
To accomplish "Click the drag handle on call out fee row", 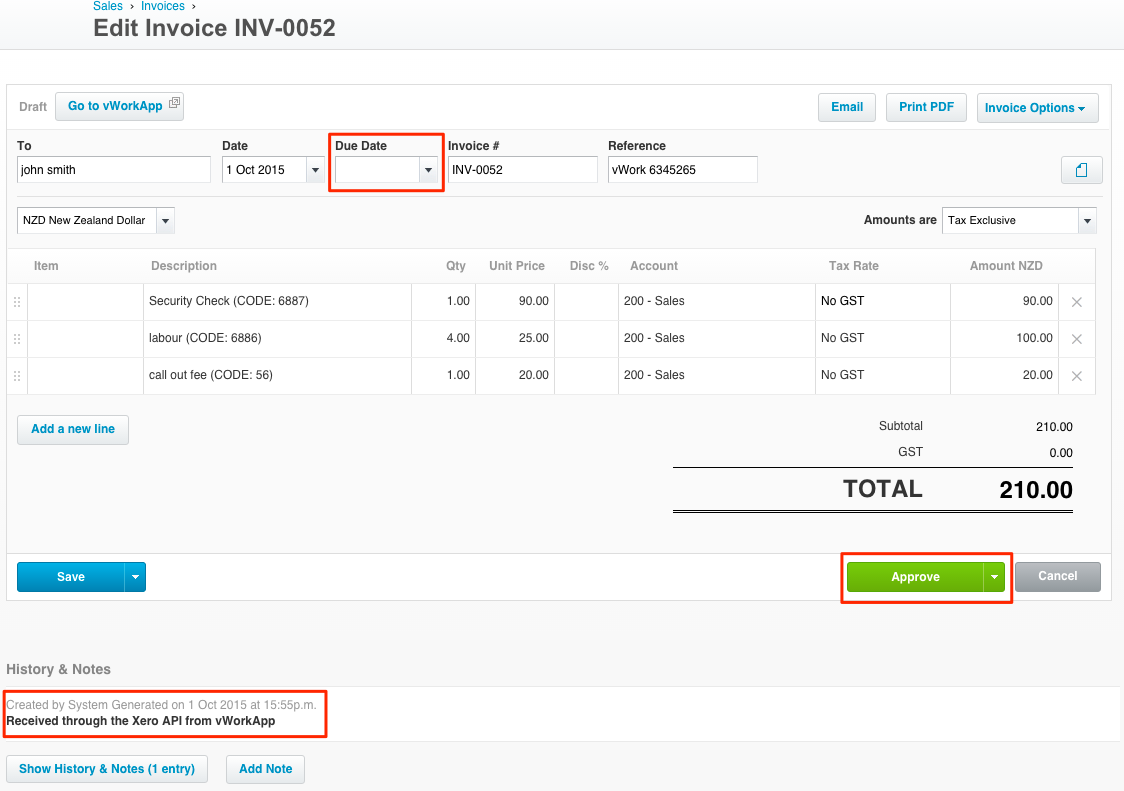I will 16,376.
